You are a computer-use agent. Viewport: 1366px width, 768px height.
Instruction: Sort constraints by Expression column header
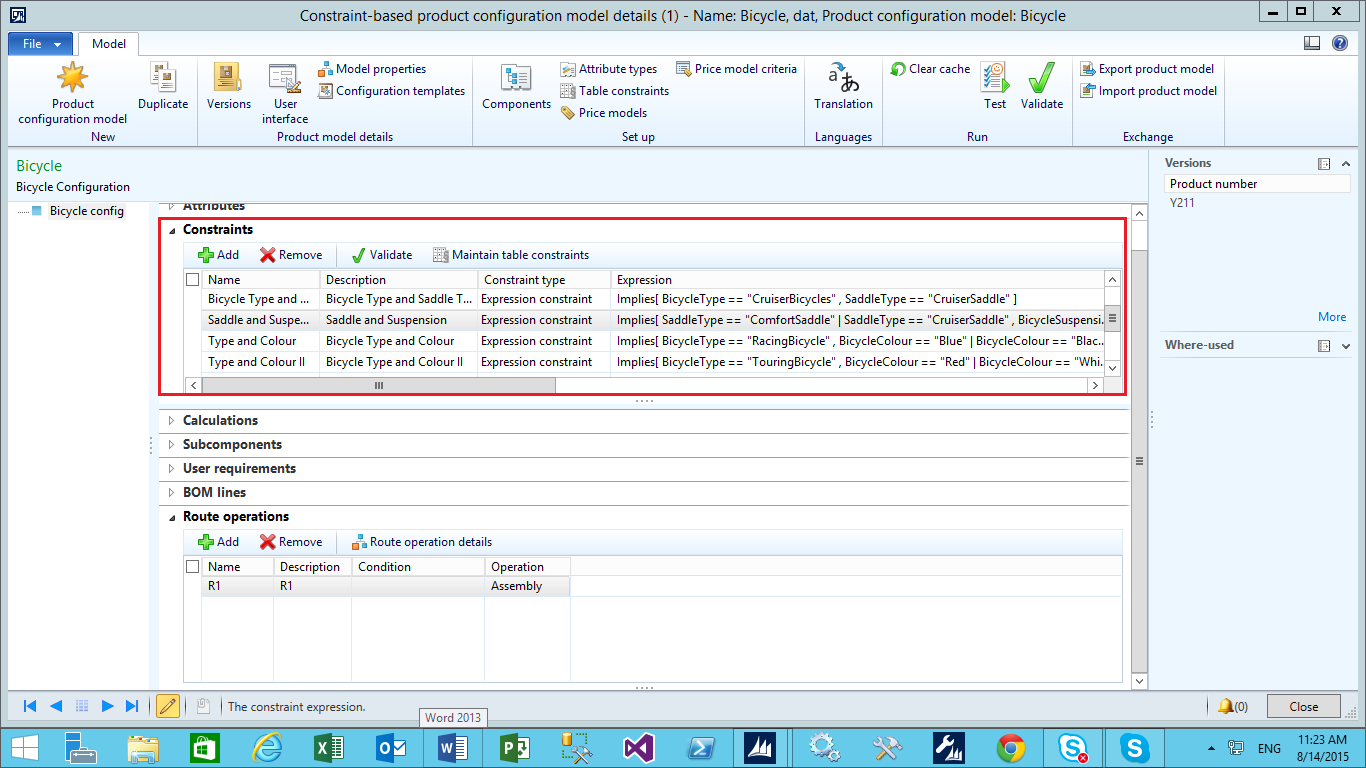pos(858,280)
